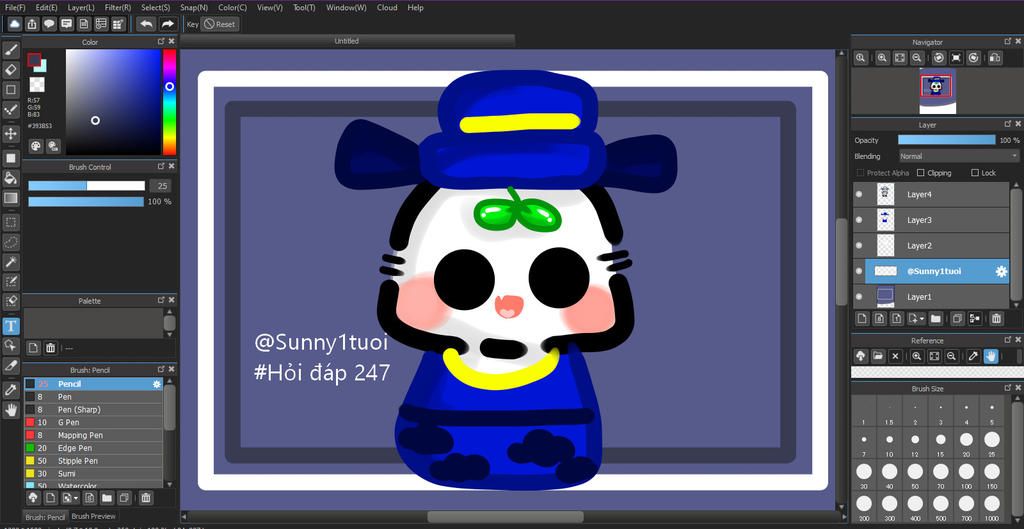Open the Blending mode dropdown

[959, 157]
